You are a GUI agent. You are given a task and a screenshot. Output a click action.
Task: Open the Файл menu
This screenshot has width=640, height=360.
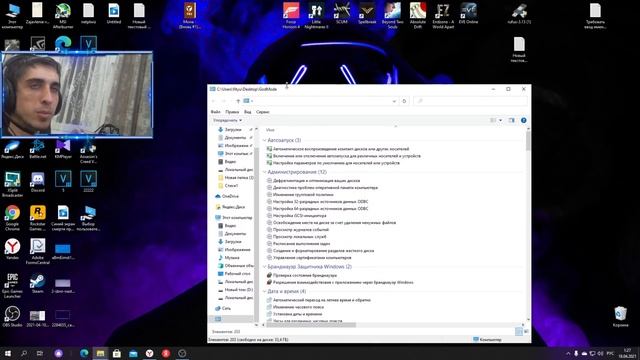click(216, 112)
